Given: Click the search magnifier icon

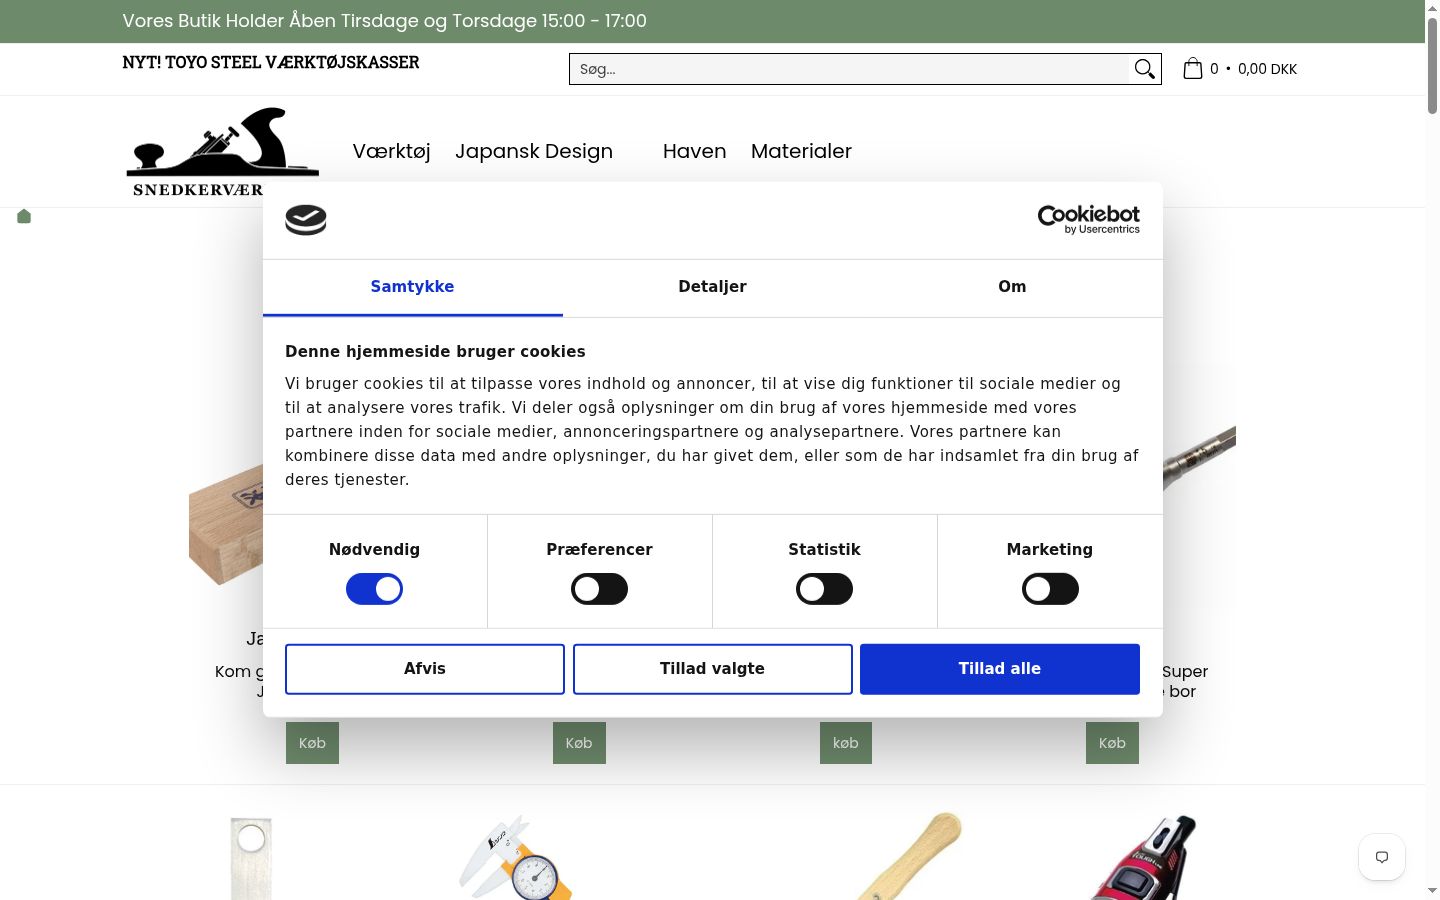Looking at the screenshot, I should (1145, 69).
